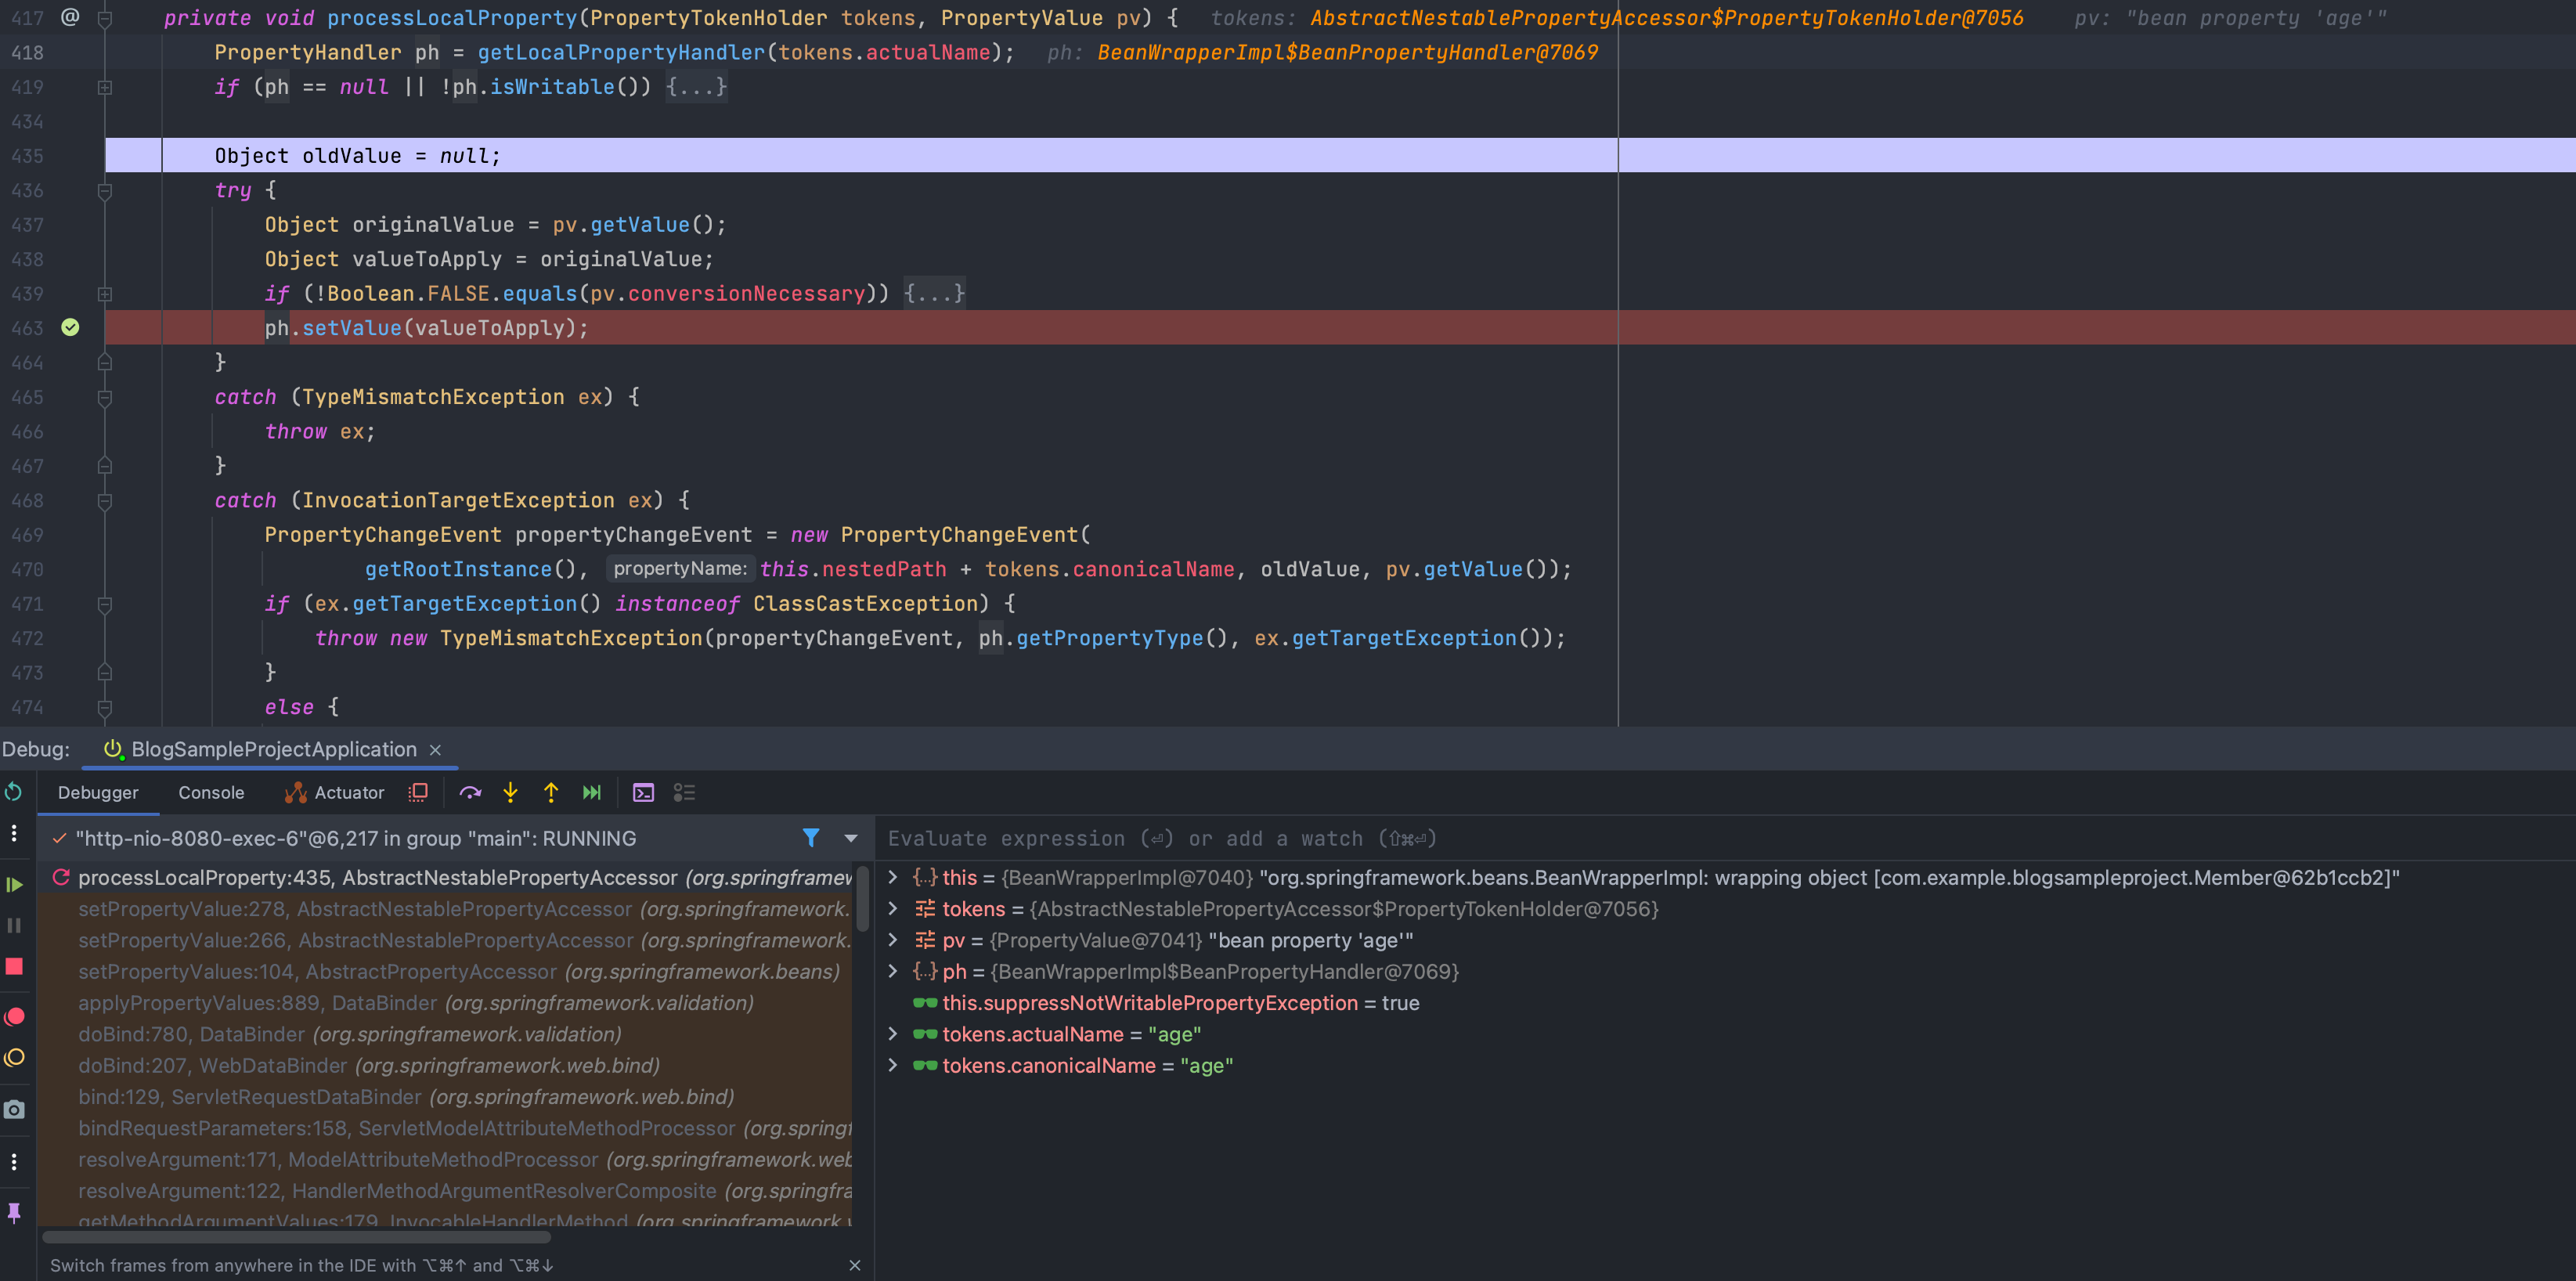The height and width of the screenshot is (1281, 2576).
Task: Open the Evaluate Expression console icon
Action: click(643, 792)
